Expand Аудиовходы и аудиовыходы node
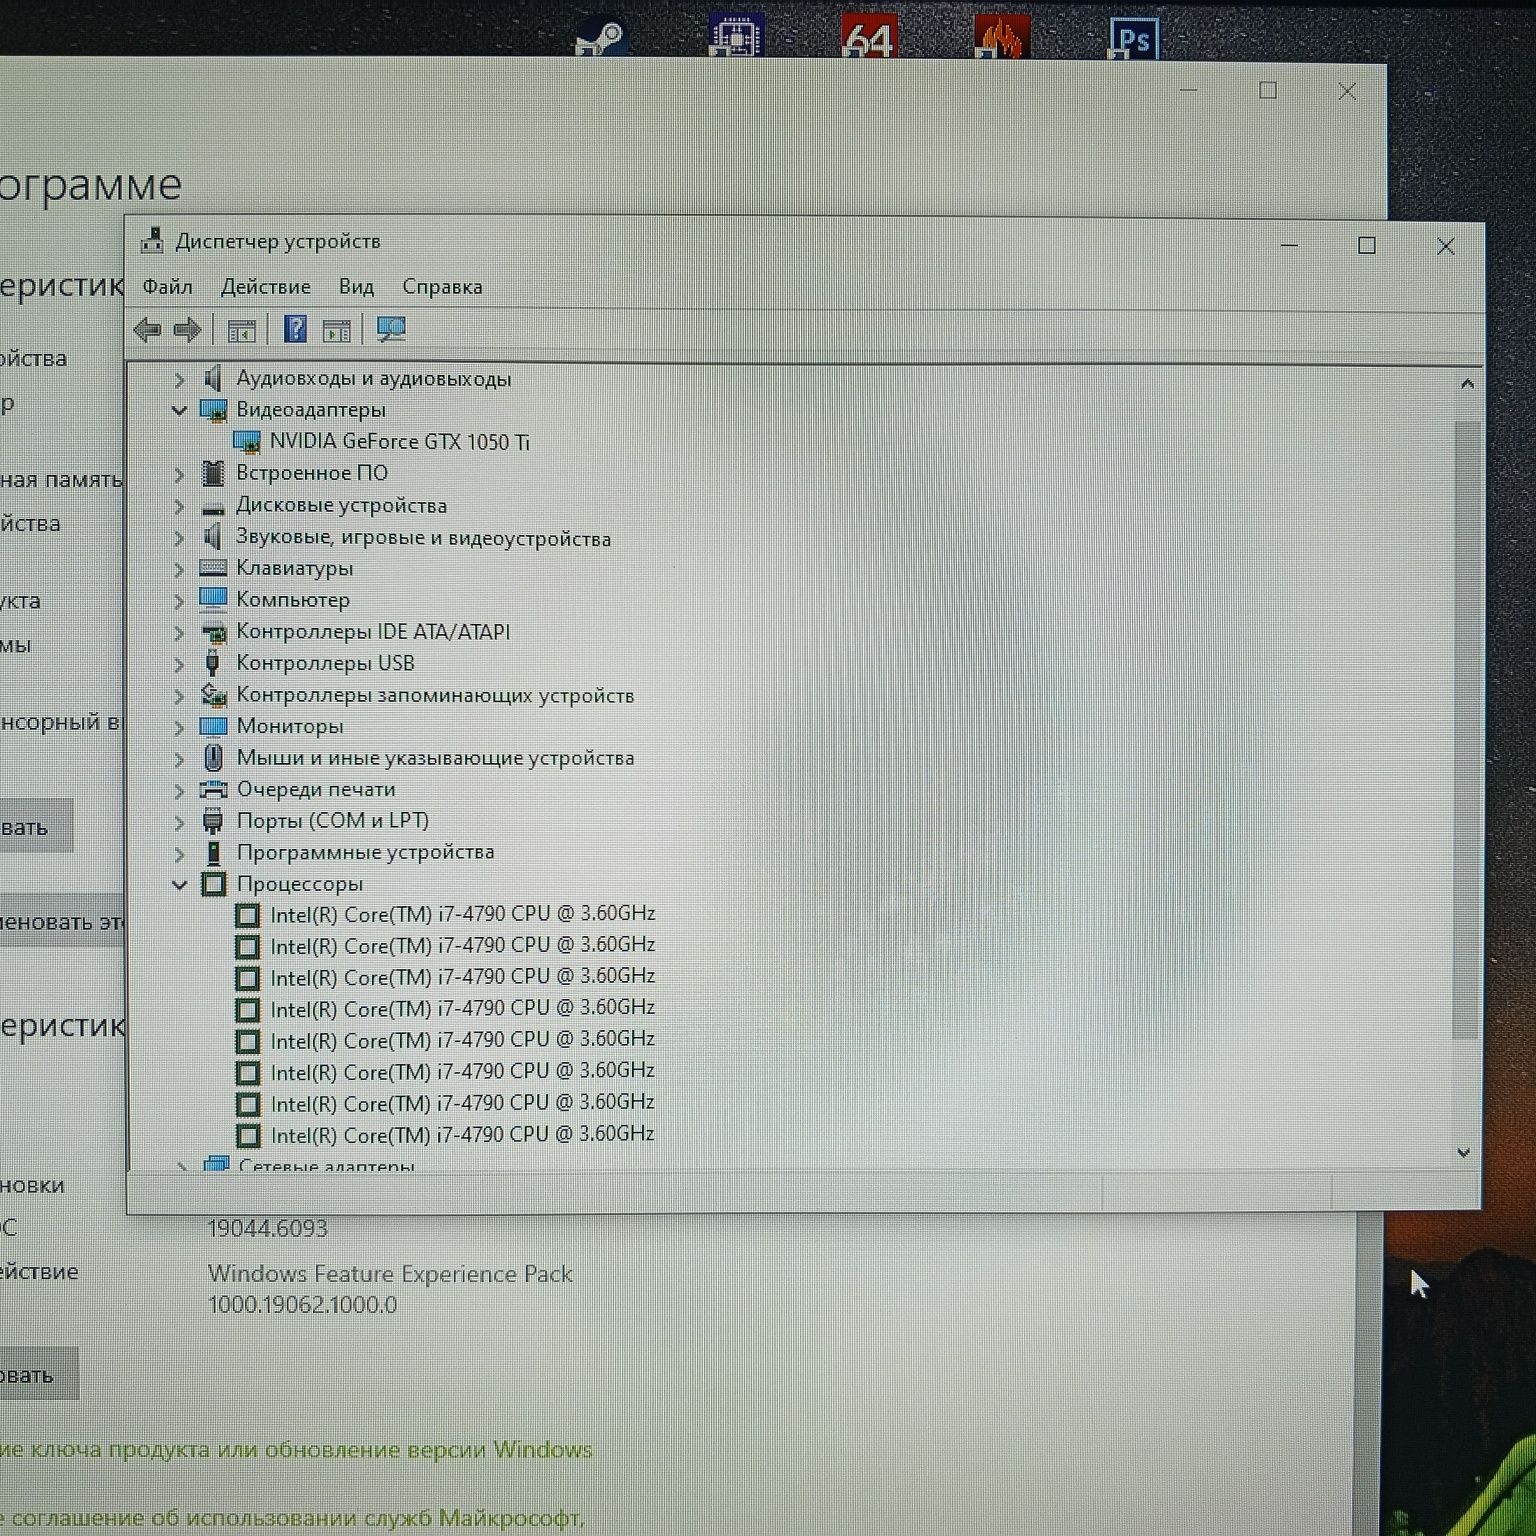Screen dimensions: 1536x1536 [179, 379]
